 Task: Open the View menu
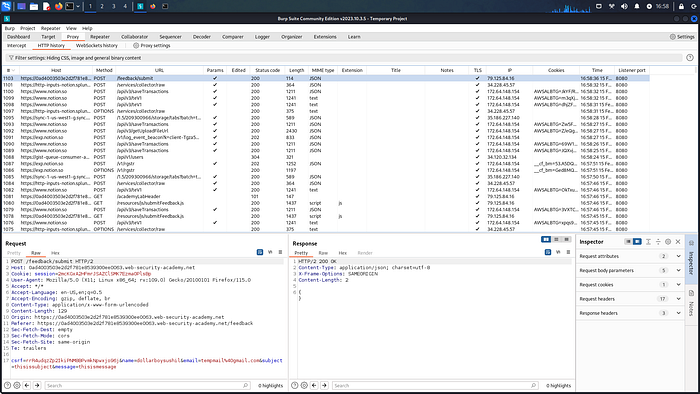pyautogui.click(x=71, y=28)
